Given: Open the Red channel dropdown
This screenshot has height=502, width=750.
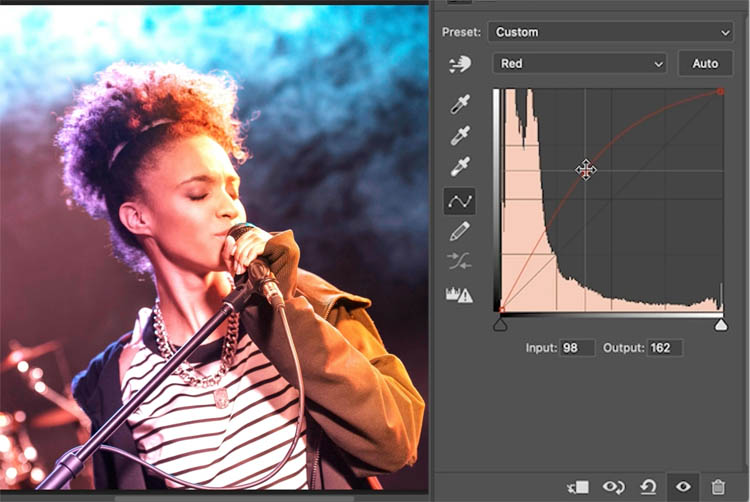Looking at the screenshot, I should pos(580,64).
